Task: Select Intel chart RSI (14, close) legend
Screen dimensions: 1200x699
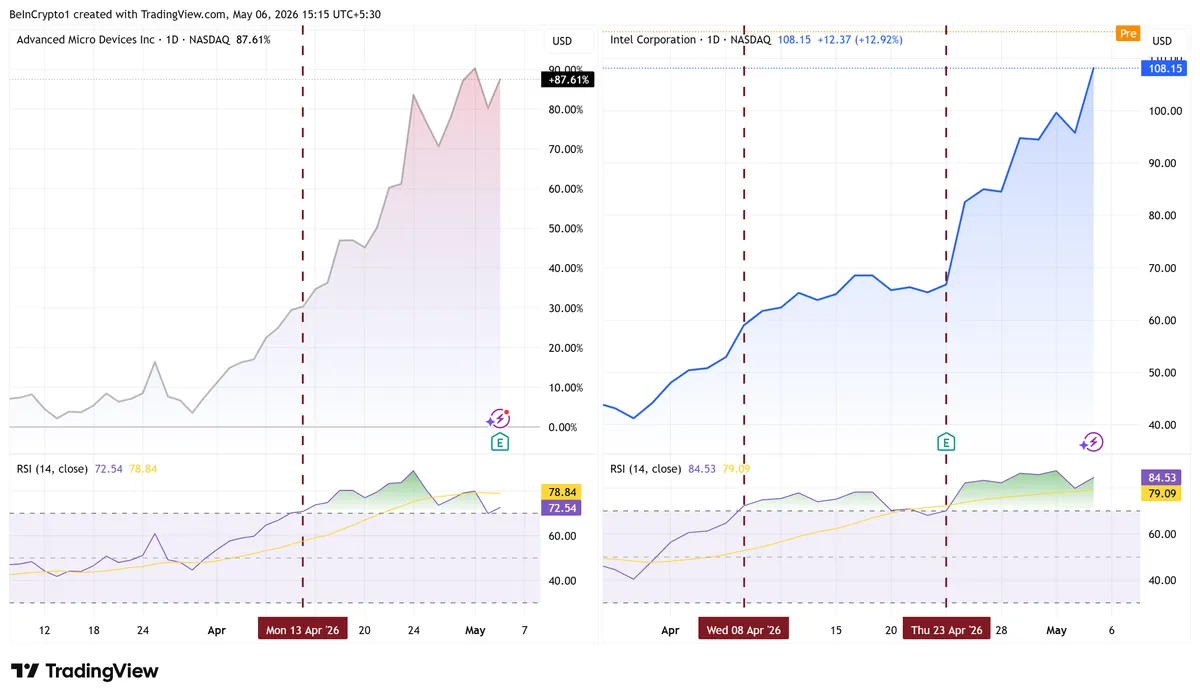Action: (646, 468)
